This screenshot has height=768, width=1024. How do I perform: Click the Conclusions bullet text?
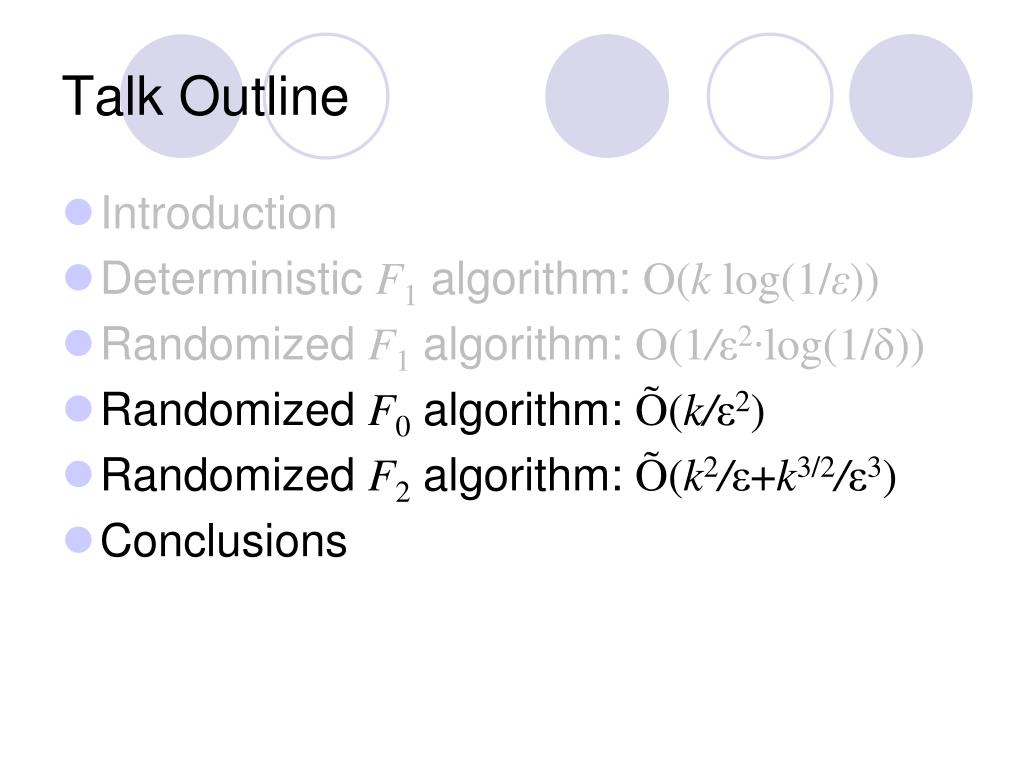pyautogui.click(x=223, y=541)
